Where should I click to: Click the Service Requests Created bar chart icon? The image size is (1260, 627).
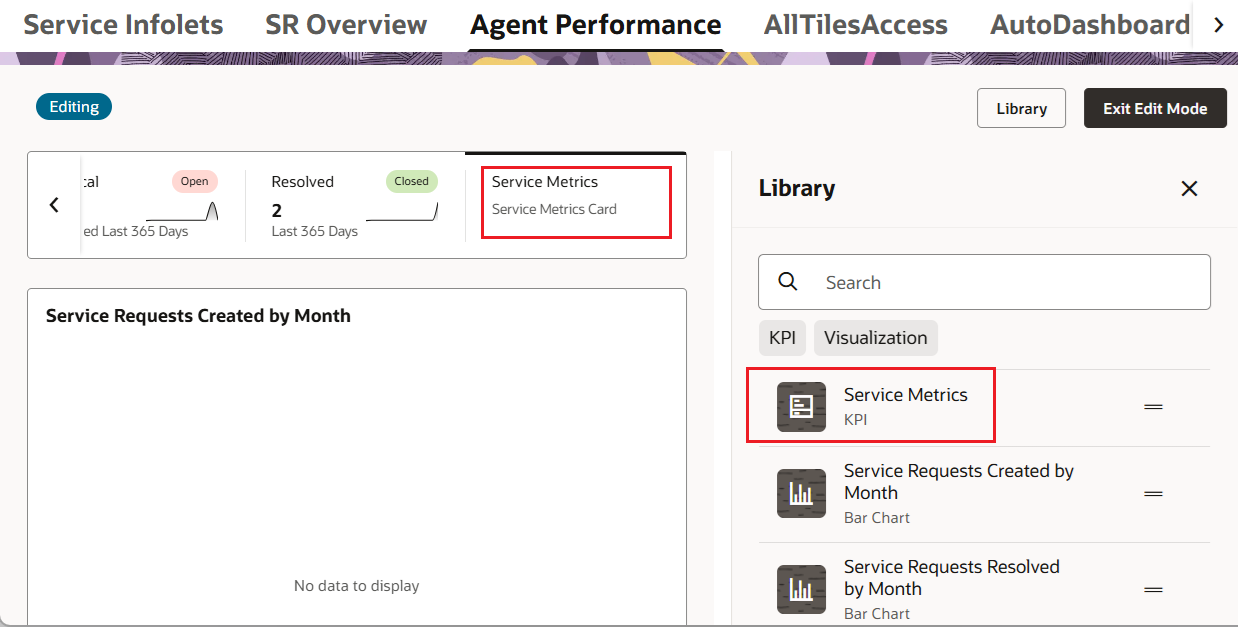802,493
